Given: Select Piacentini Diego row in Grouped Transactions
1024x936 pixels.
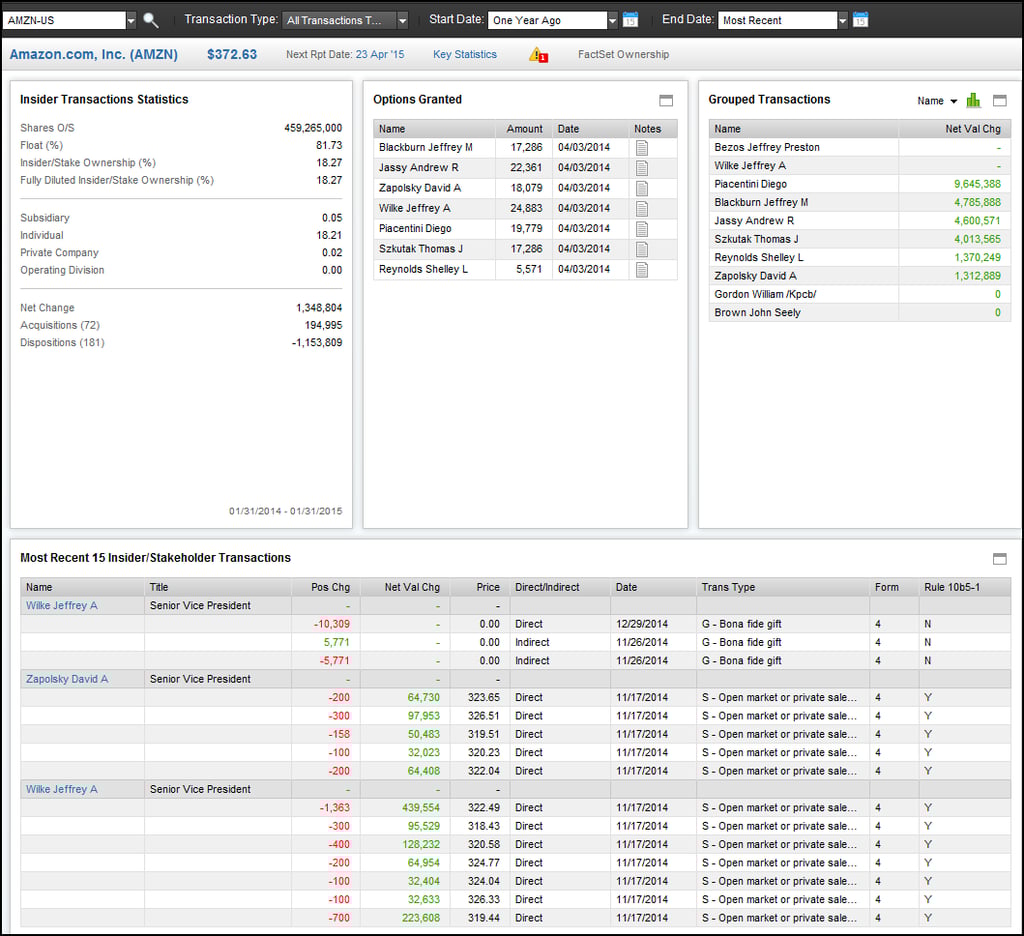Looking at the screenshot, I should [x=859, y=184].
